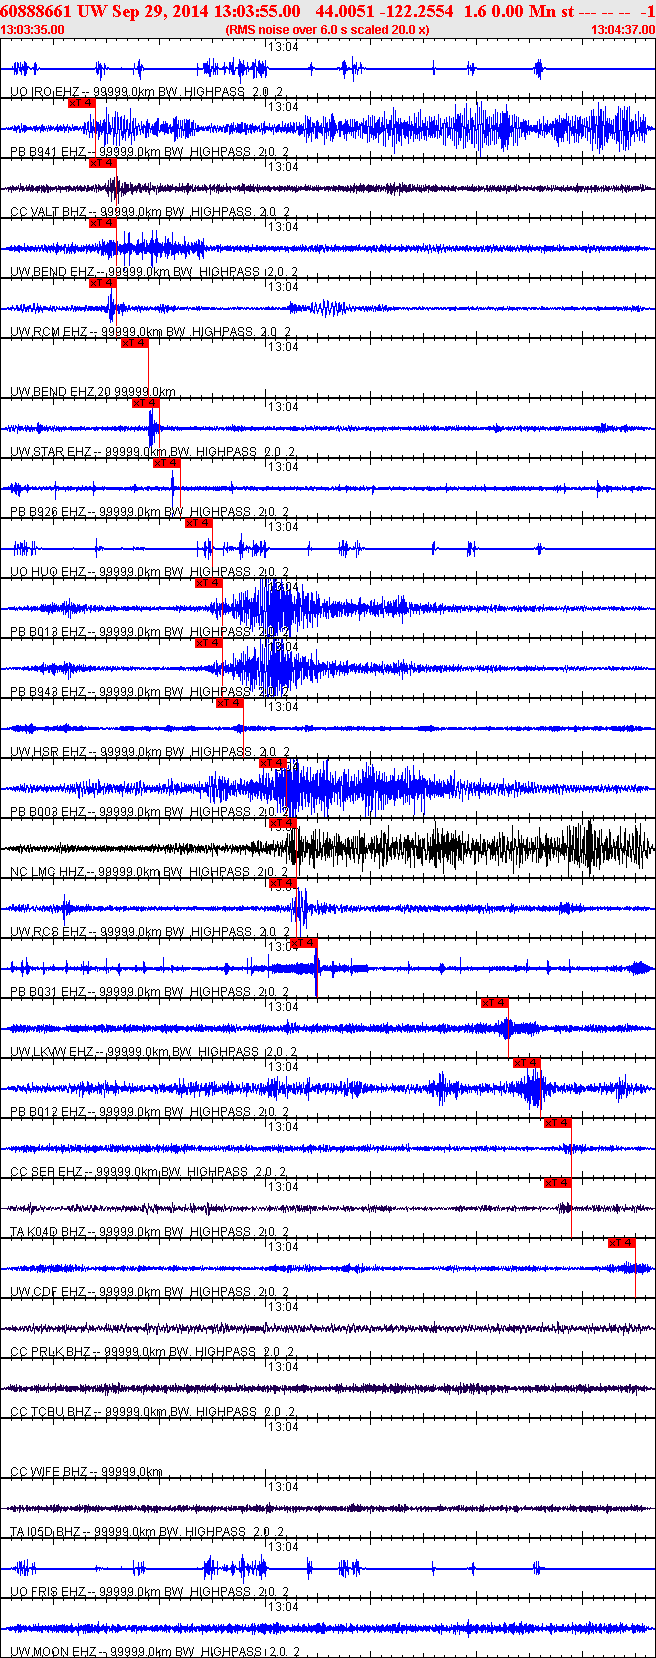This screenshot has height=1658, width=656.
Task: Click the red pick flag on UO HUO trace
Action: click(199, 523)
